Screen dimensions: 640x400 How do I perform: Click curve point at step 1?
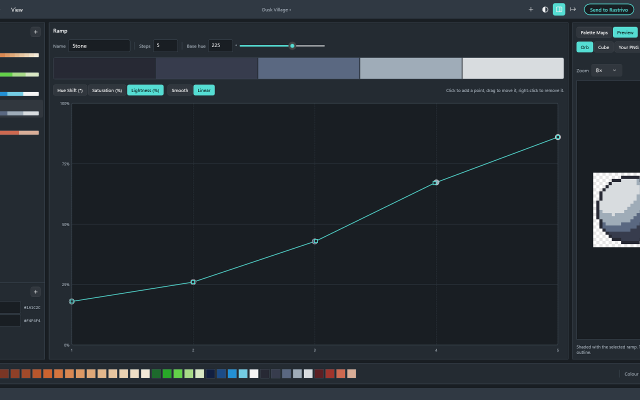click(x=72, y=301)
